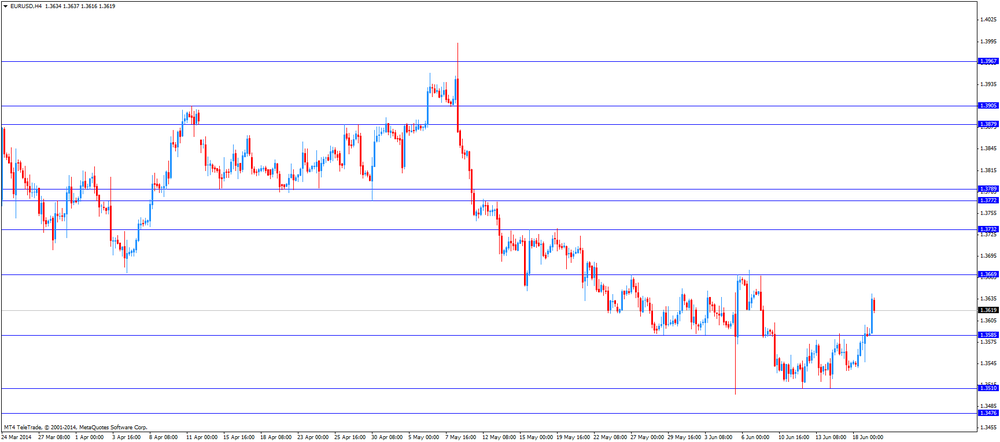Click the 6 Jun 00:00 time label
This screenshot has width=1000, height=442.
coord(756,438)
